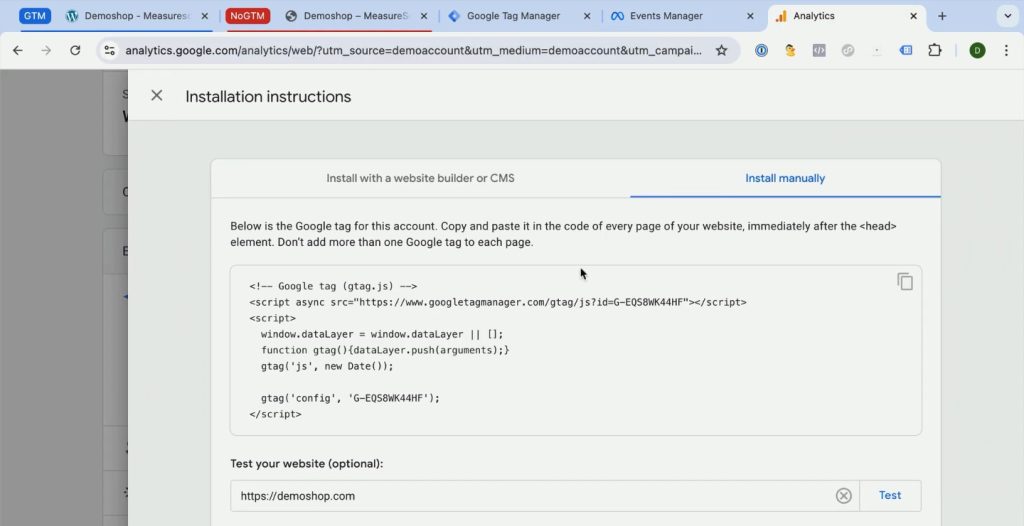
Task: Click the grey link extension icon
Action: (848, 50)
